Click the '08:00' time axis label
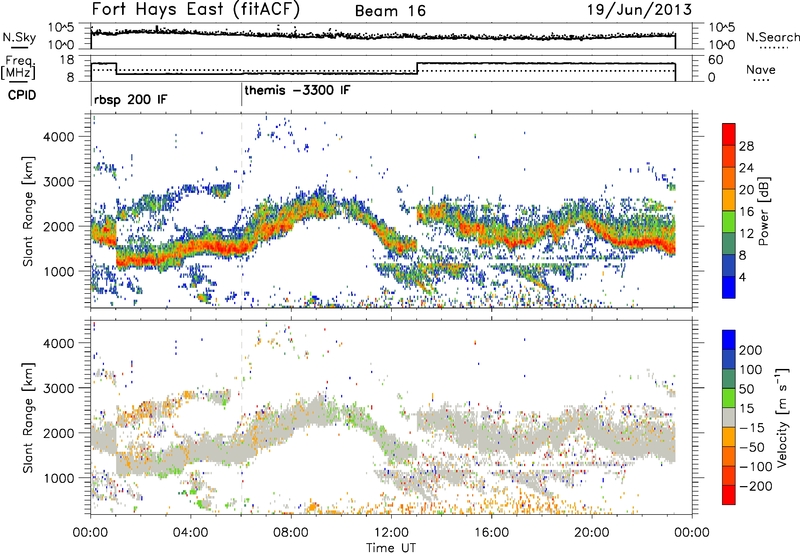The width and height of the screenshot is (800, 554). tap(291, 533)
